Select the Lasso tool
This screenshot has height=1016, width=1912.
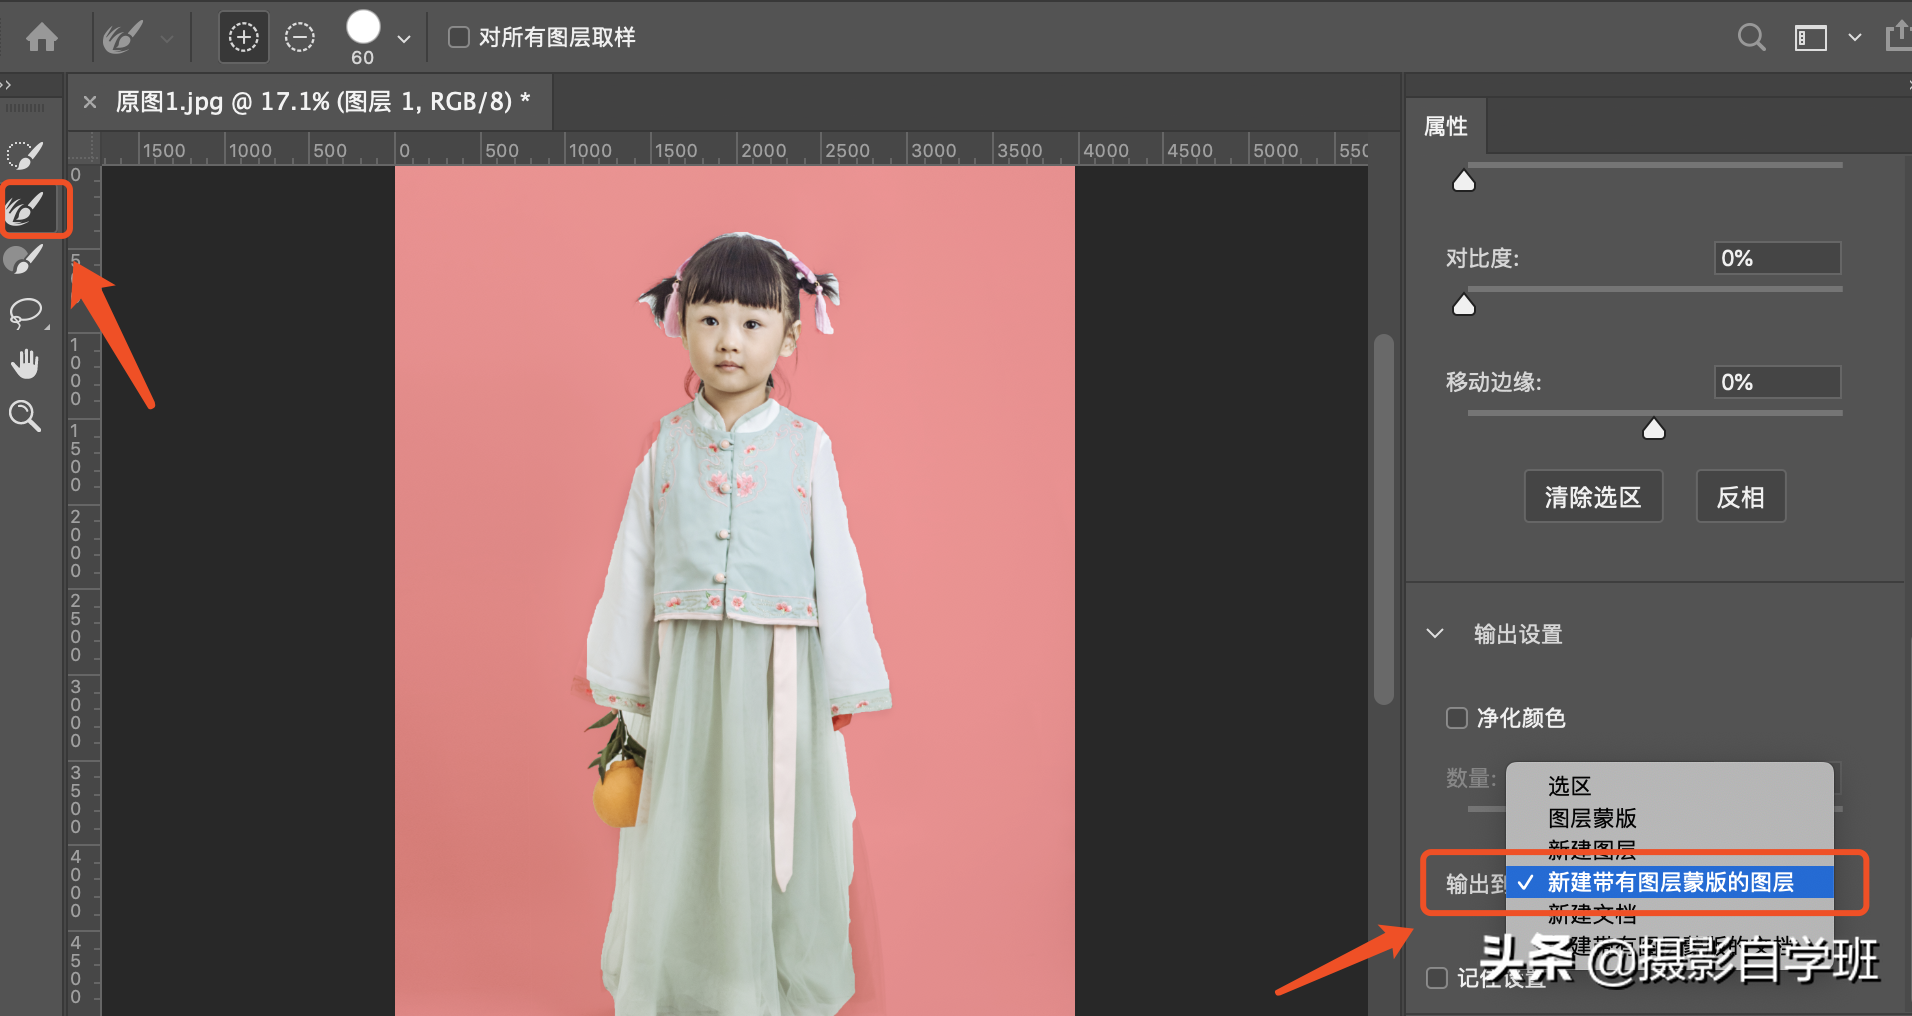tap(26, 313)
